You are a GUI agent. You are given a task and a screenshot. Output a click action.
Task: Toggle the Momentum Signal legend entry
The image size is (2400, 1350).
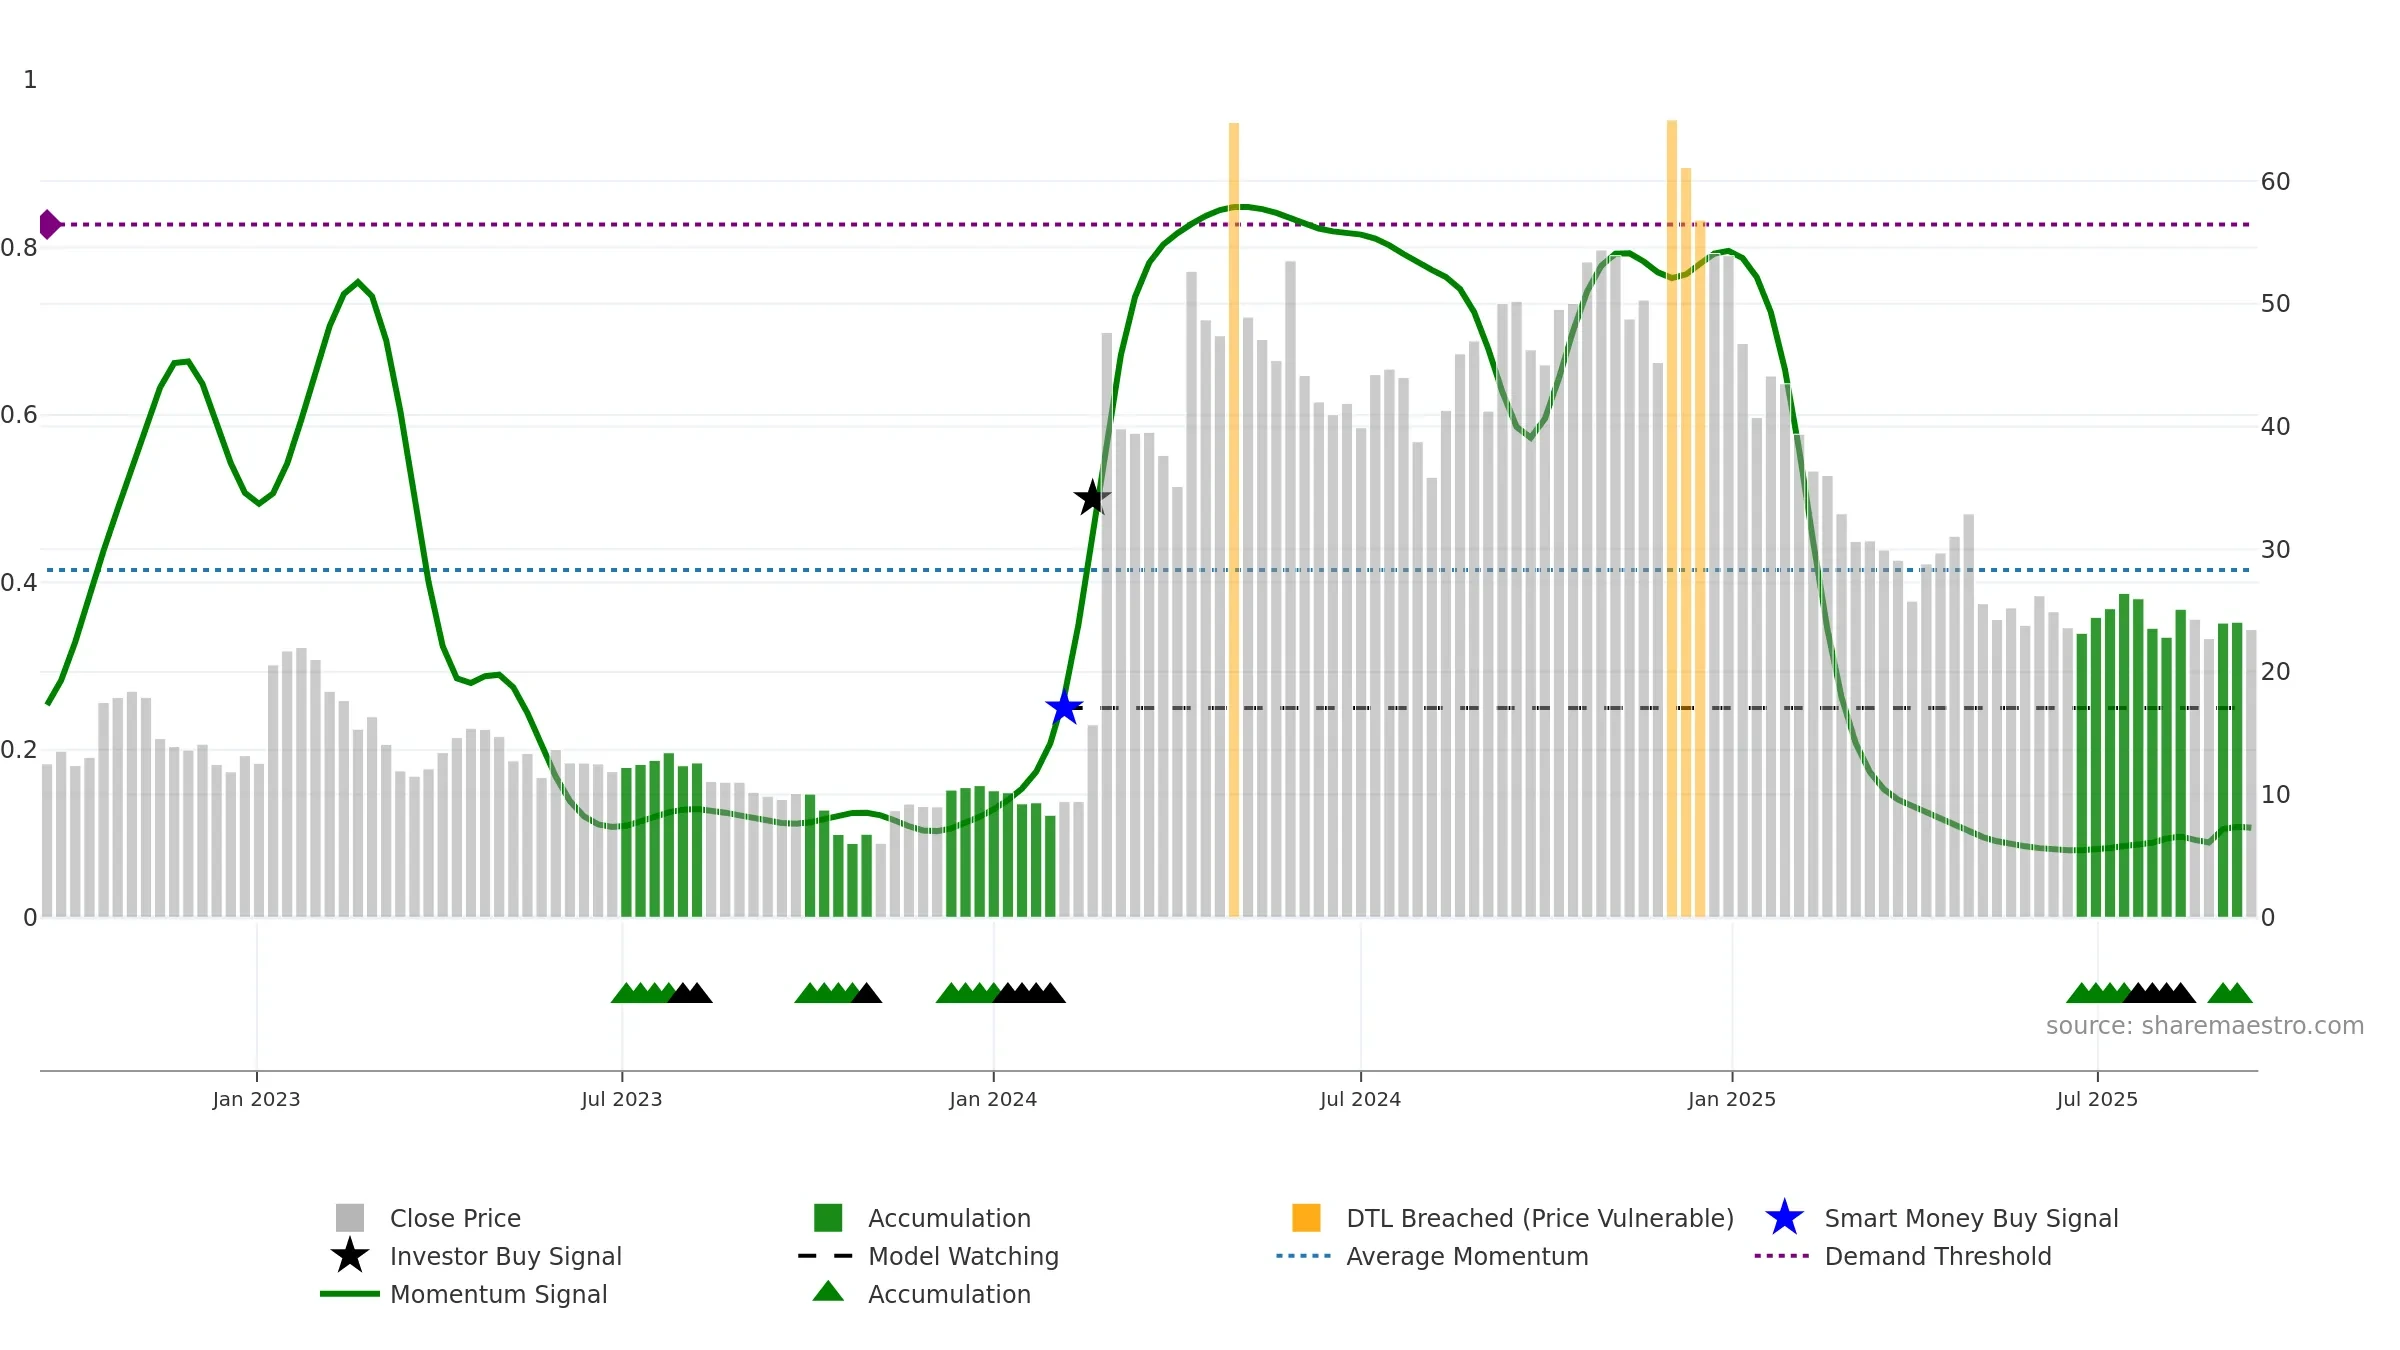tap(464, 1294)
